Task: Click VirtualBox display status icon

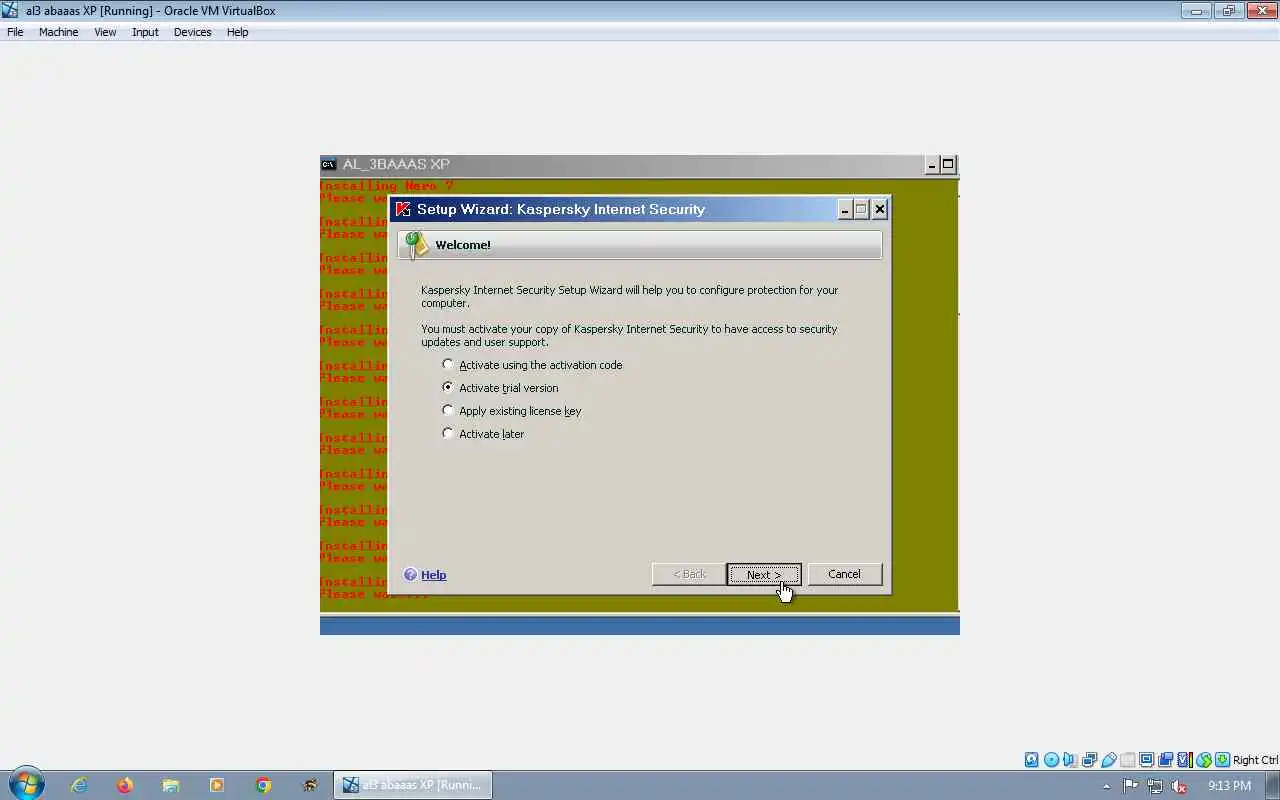Action: tap(1146, 760)
